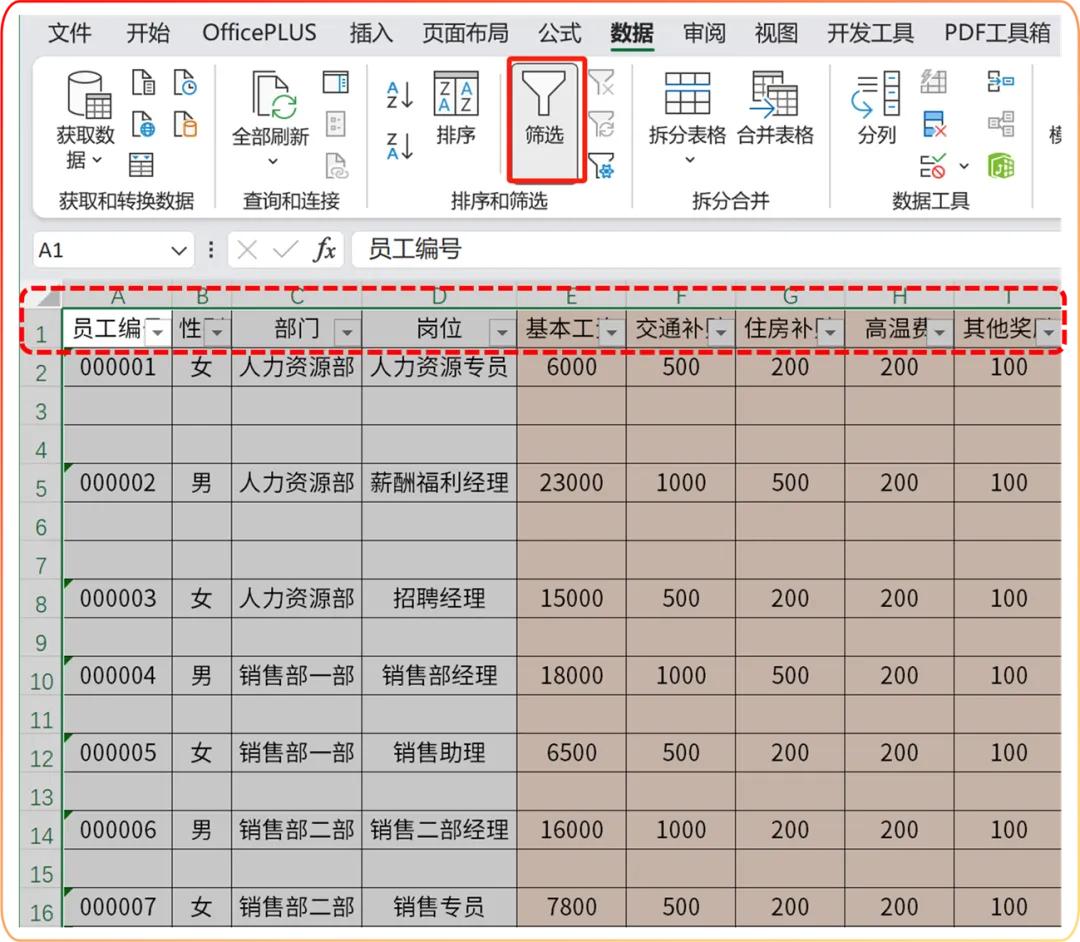Open the 部门 column filter dropdown

point(347,333)
